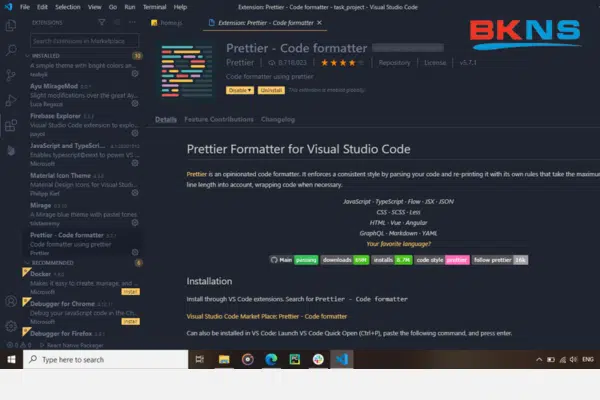Click the orange Prettier link in description
The image size is (600, 400).
pos(197,174)
